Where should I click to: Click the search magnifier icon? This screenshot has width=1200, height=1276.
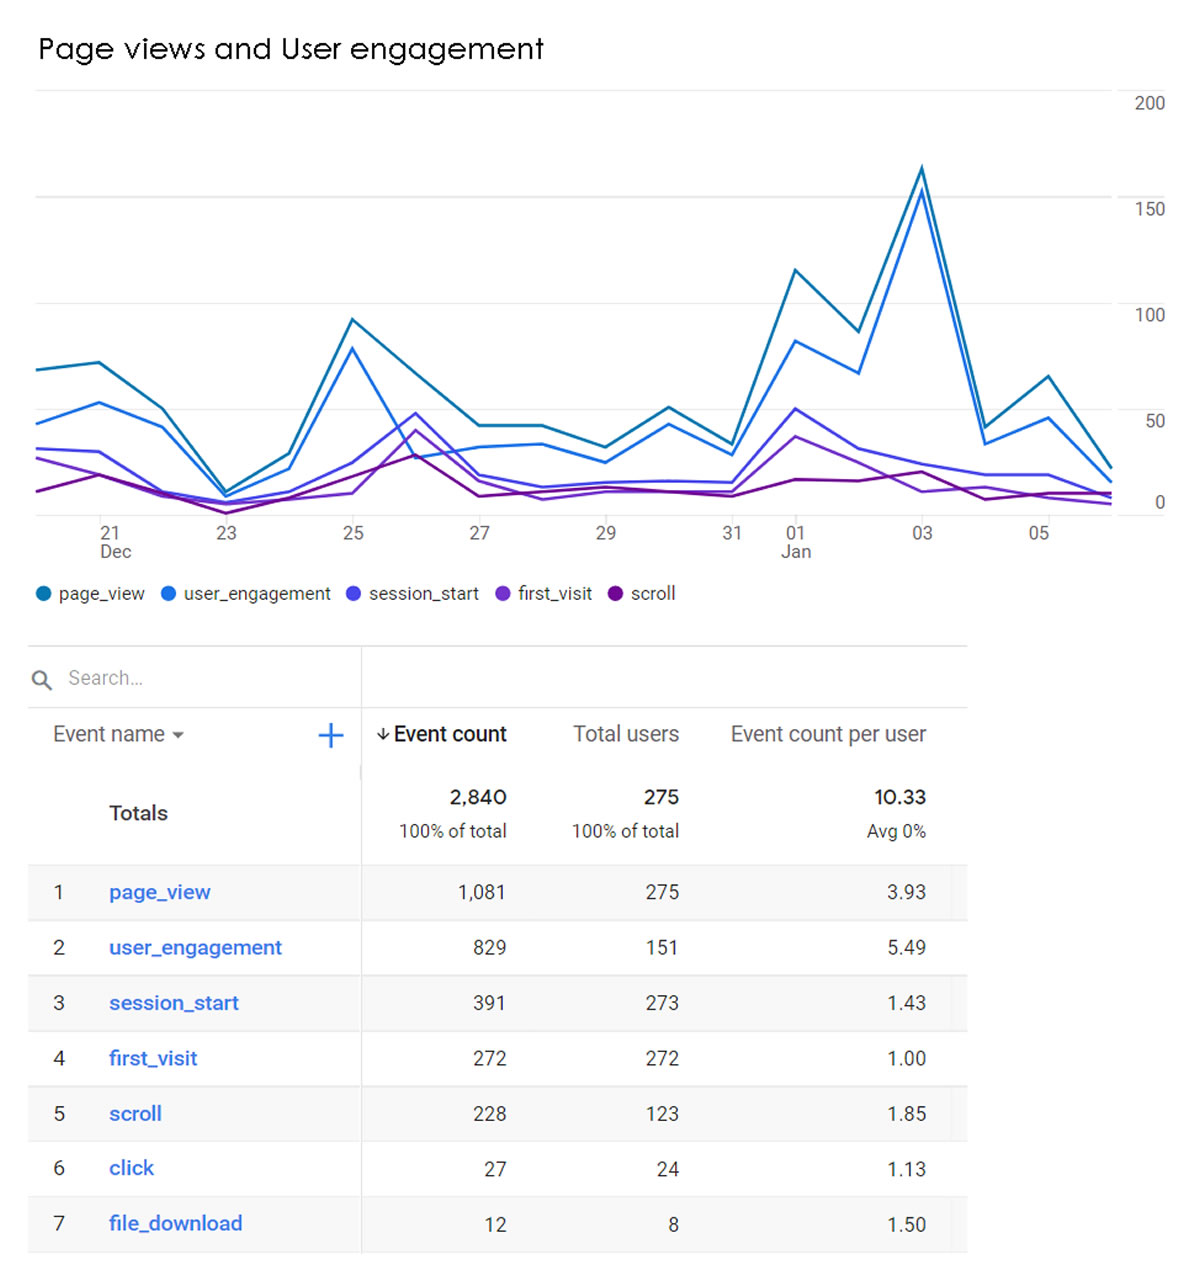[42, 680]
